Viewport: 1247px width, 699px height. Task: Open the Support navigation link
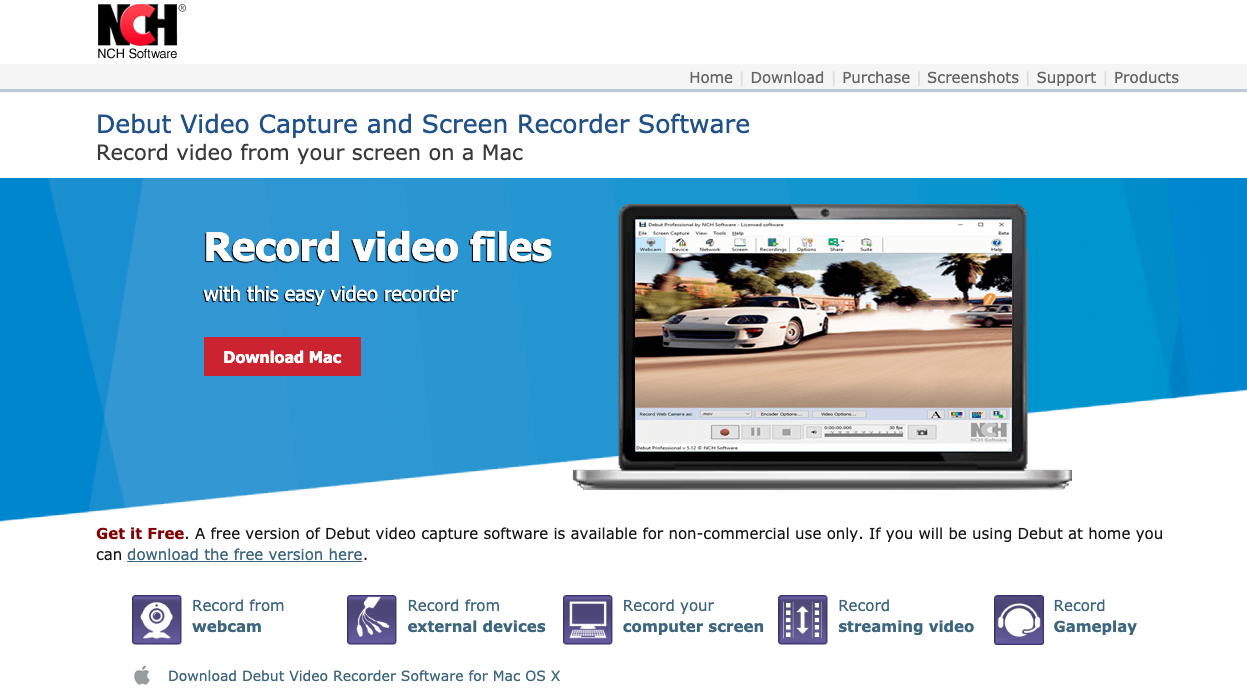[1066, 78]
